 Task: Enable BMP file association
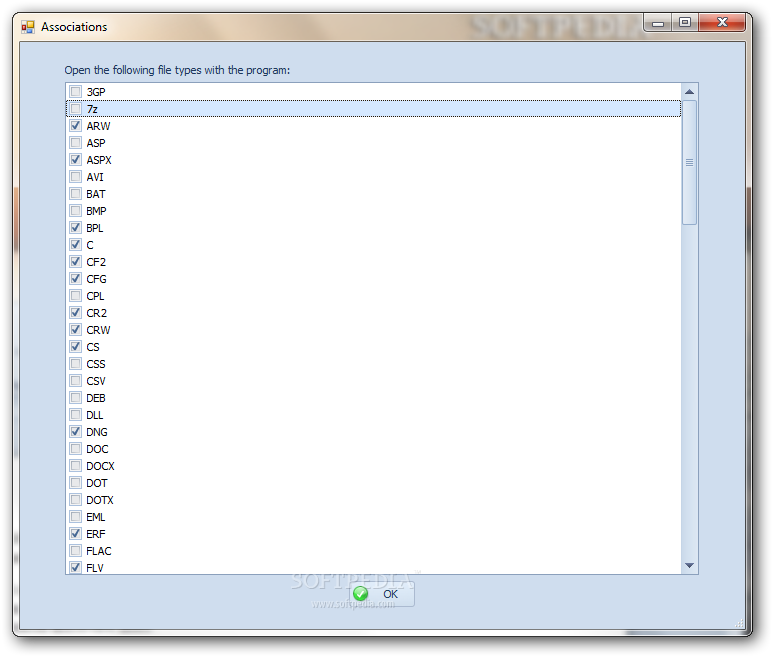point(75,210)
